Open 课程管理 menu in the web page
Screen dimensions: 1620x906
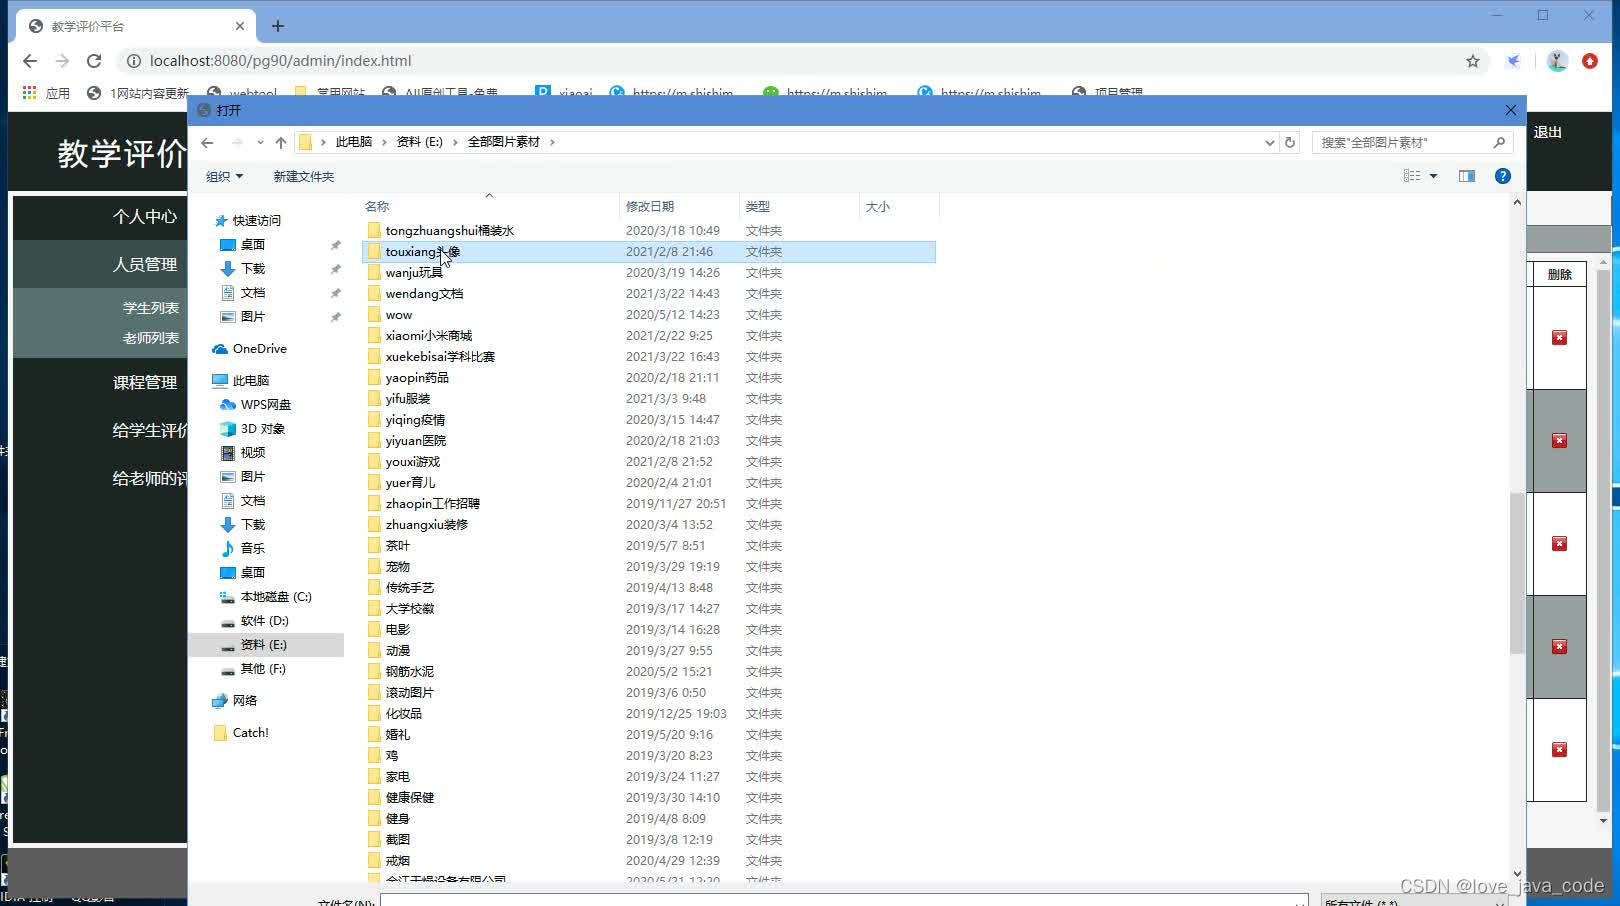145,383
